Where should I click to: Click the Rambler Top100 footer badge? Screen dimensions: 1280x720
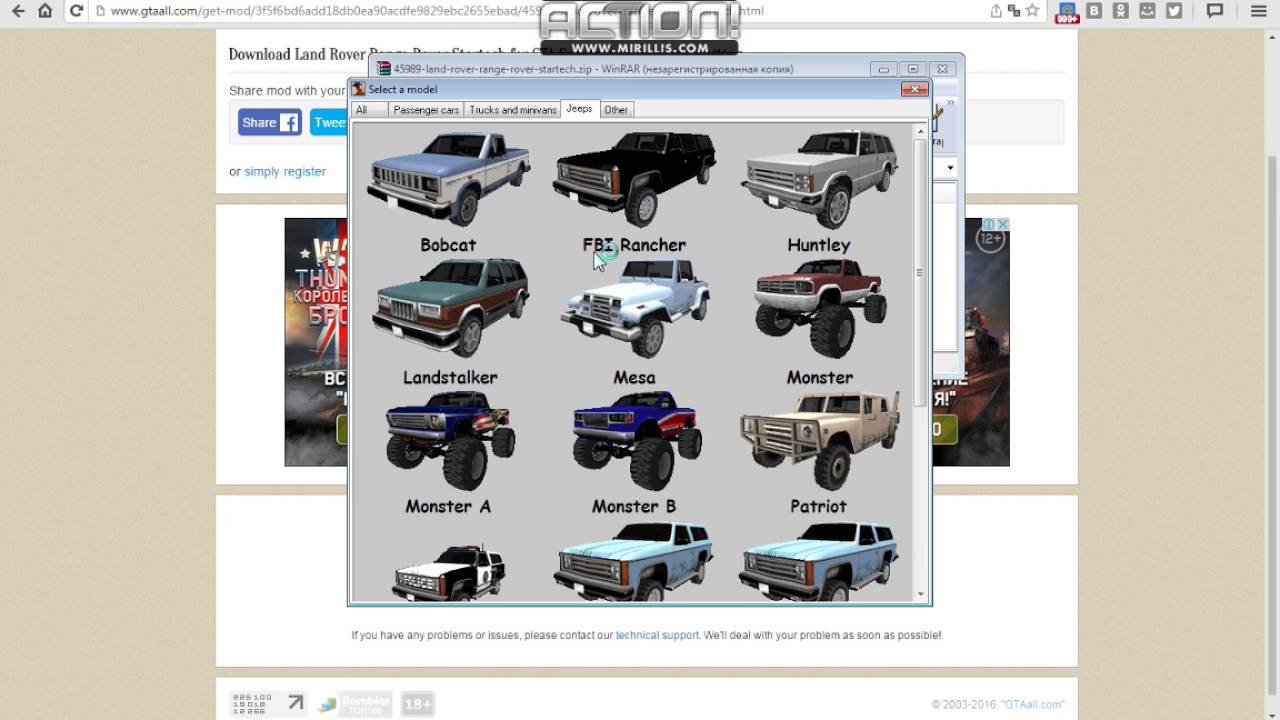click(354, 704)
